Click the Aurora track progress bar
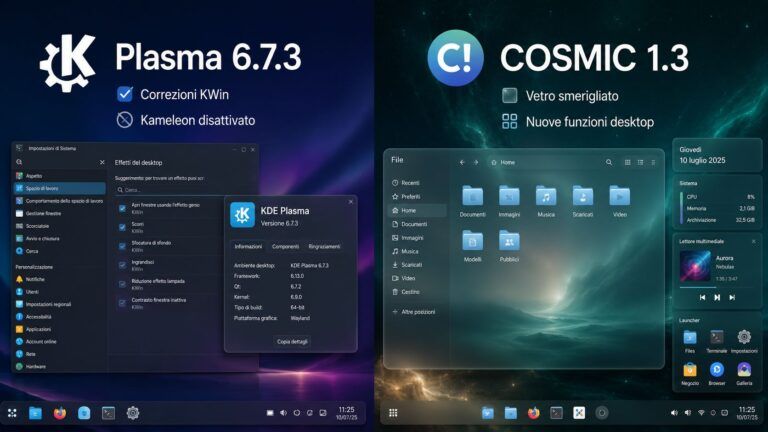768x432 pixels. click(x=717, y=288)
